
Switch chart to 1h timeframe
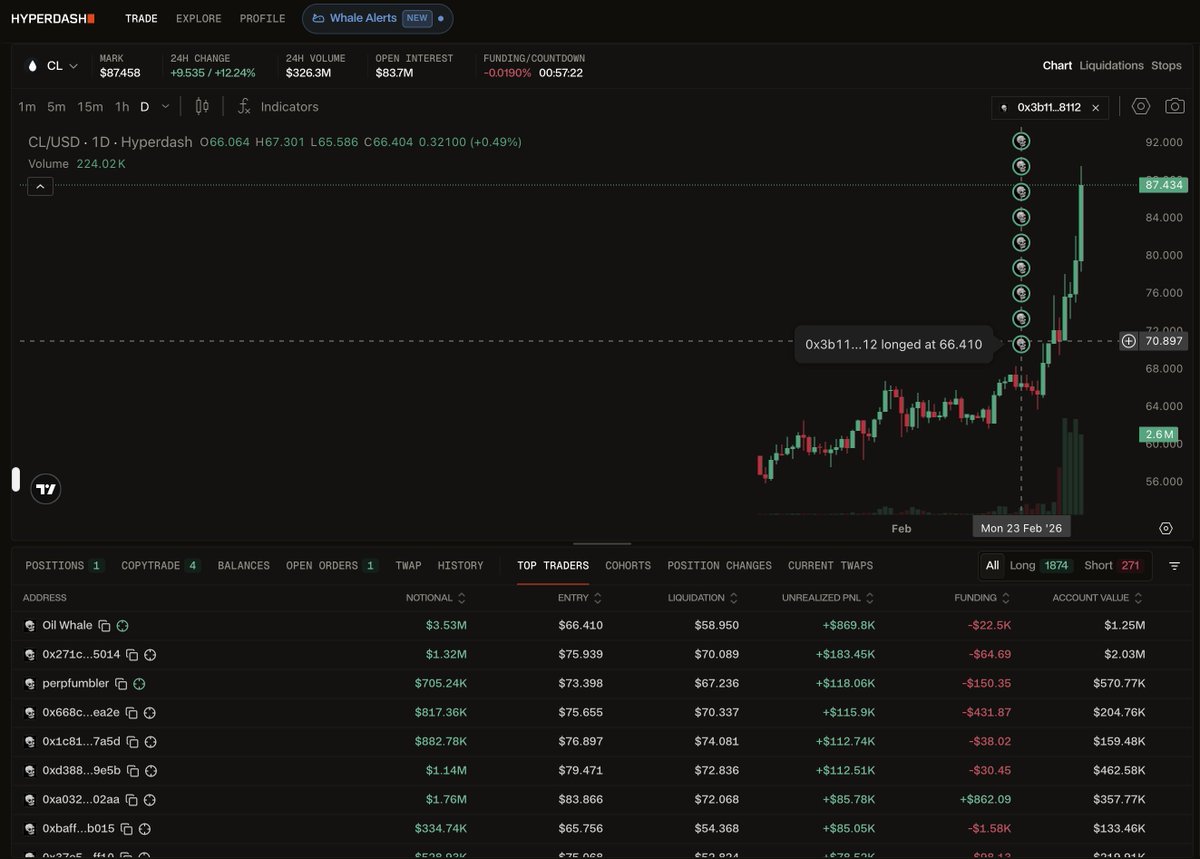tap(122, 106)
